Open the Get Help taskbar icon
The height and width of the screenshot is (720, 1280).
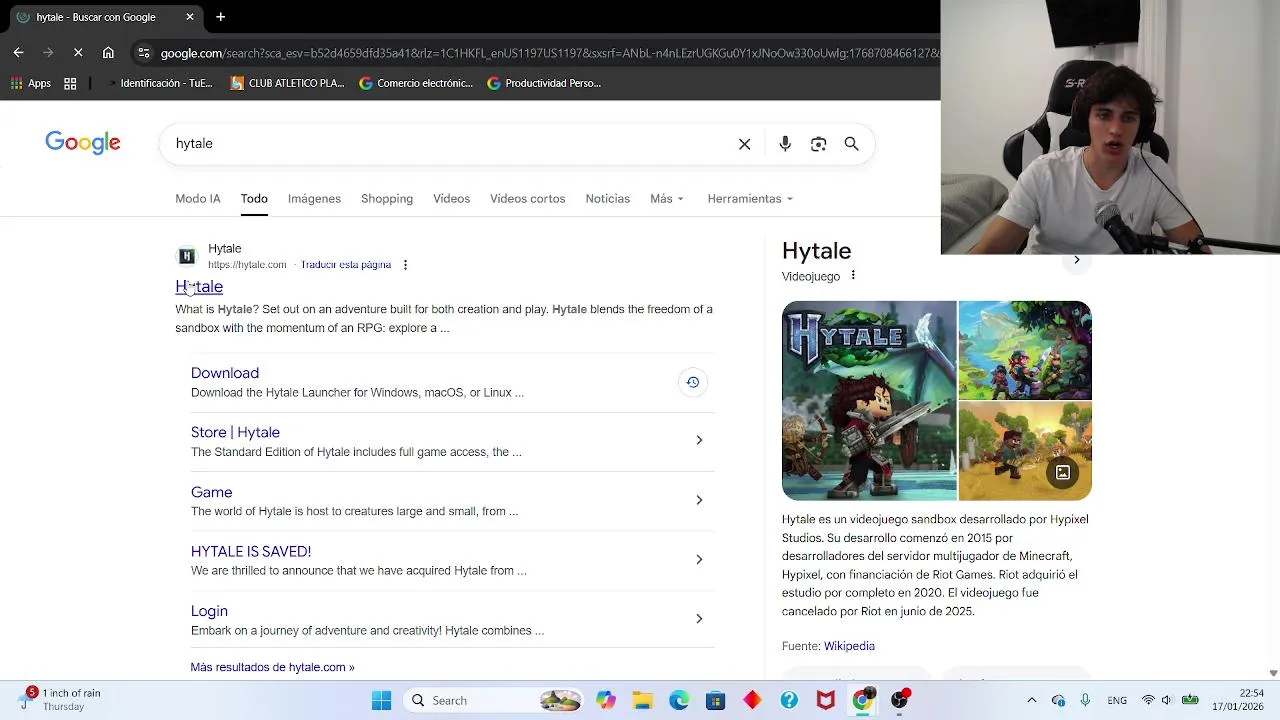pos(789,700)
